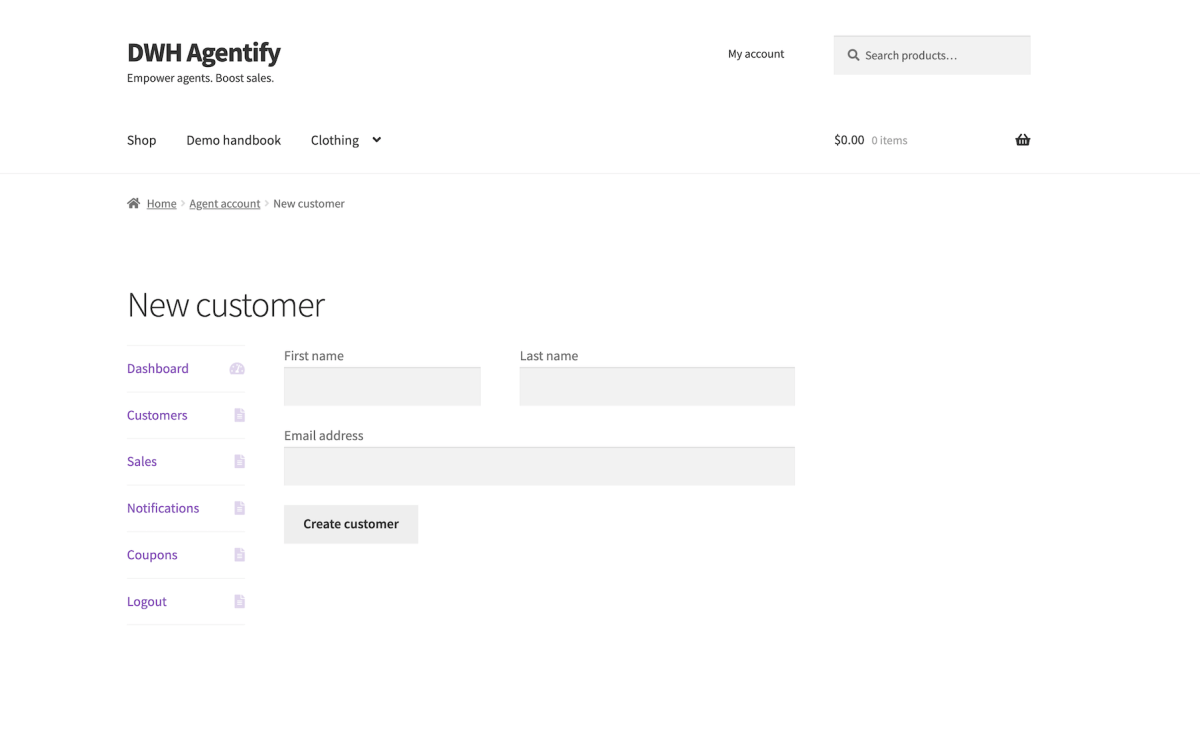Click the shopping basket cart icon

point(1022,140)
